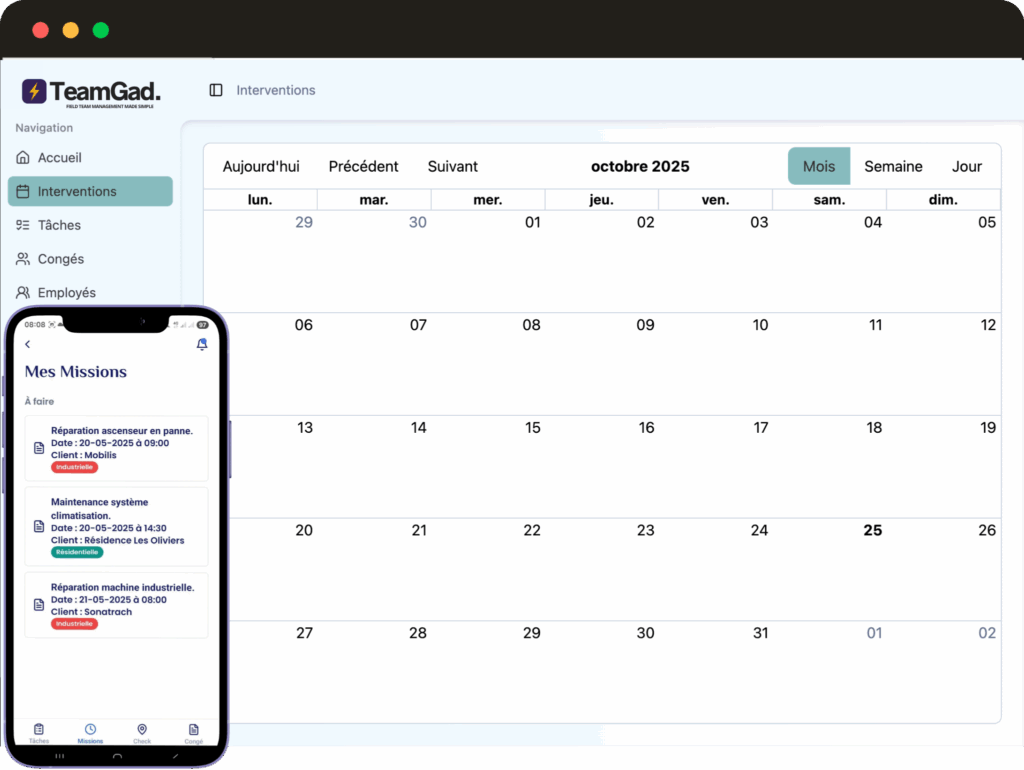Tap the back arrow on the phone

tap(28, 344)
